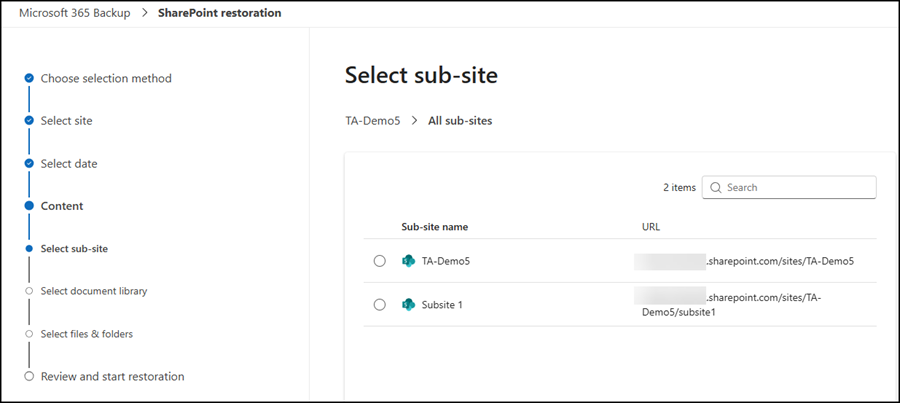Go back to Select site step
900x403 pixels.
(67, 121)
